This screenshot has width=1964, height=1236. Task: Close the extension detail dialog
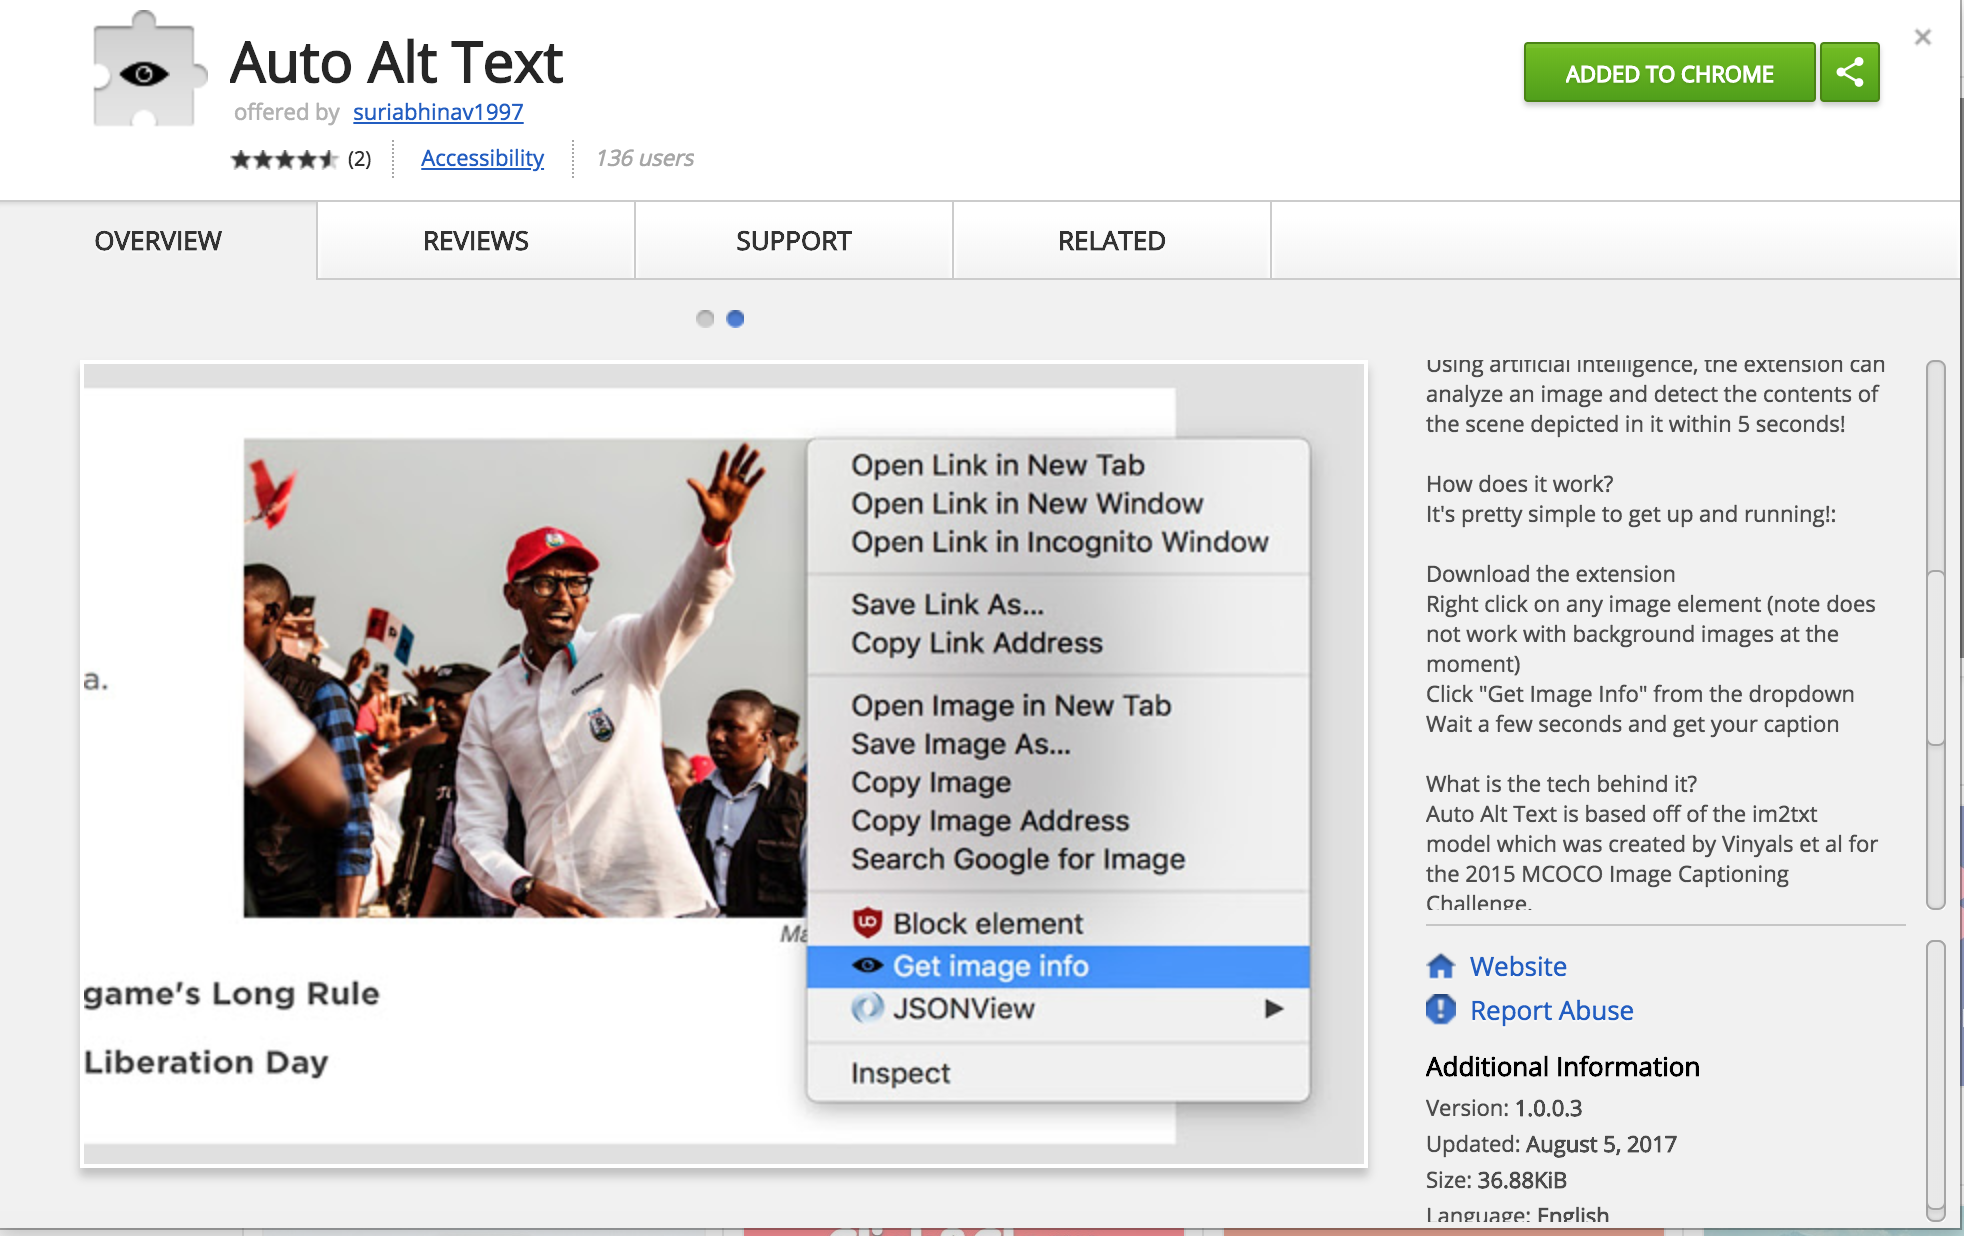(x=1922, y=37)
